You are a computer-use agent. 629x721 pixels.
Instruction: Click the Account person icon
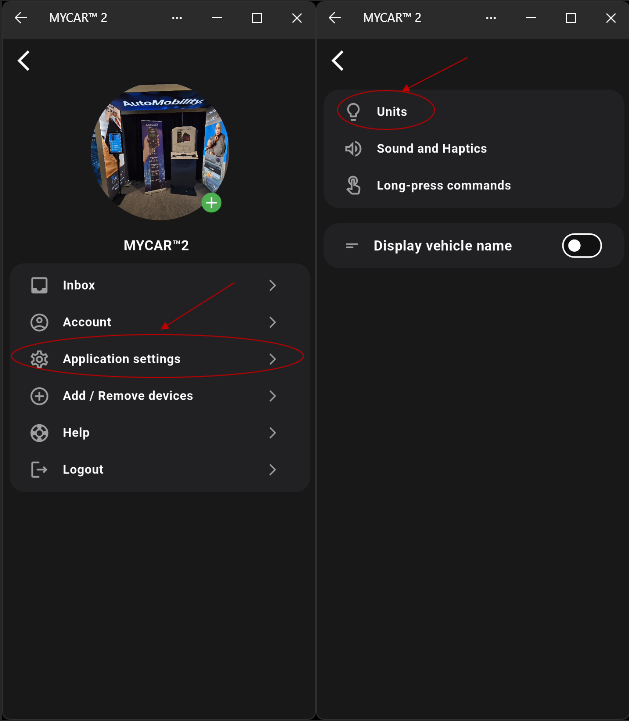(x=39, y=322)
